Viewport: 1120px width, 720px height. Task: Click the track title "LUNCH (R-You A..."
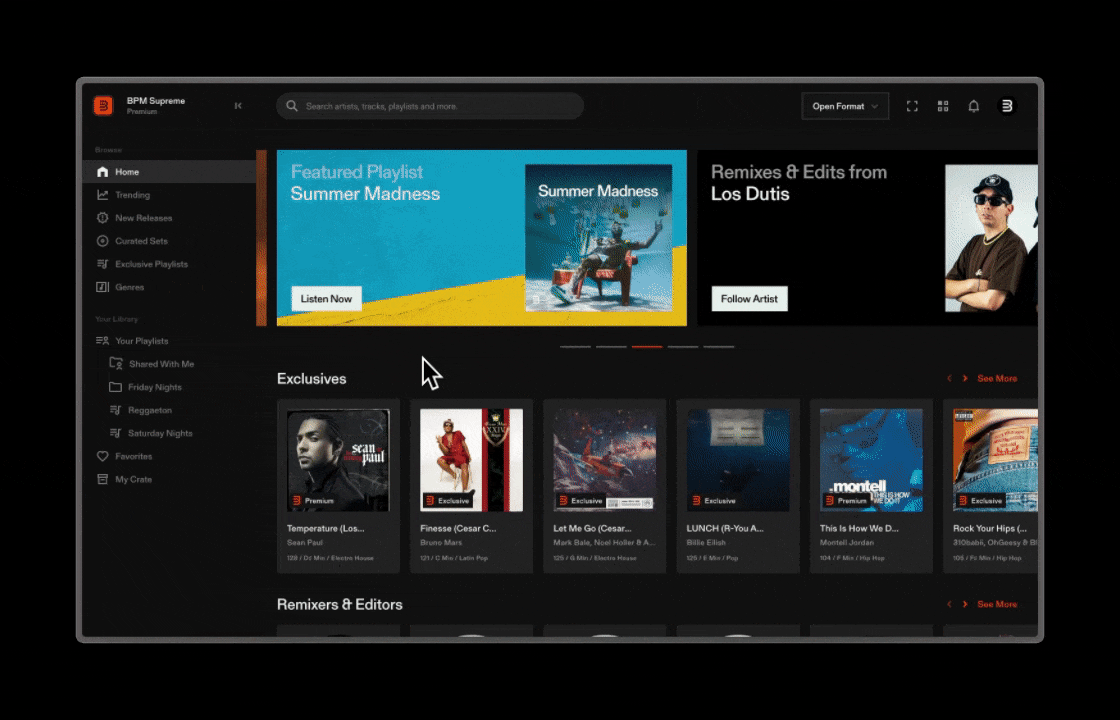[x=725, y=529]
